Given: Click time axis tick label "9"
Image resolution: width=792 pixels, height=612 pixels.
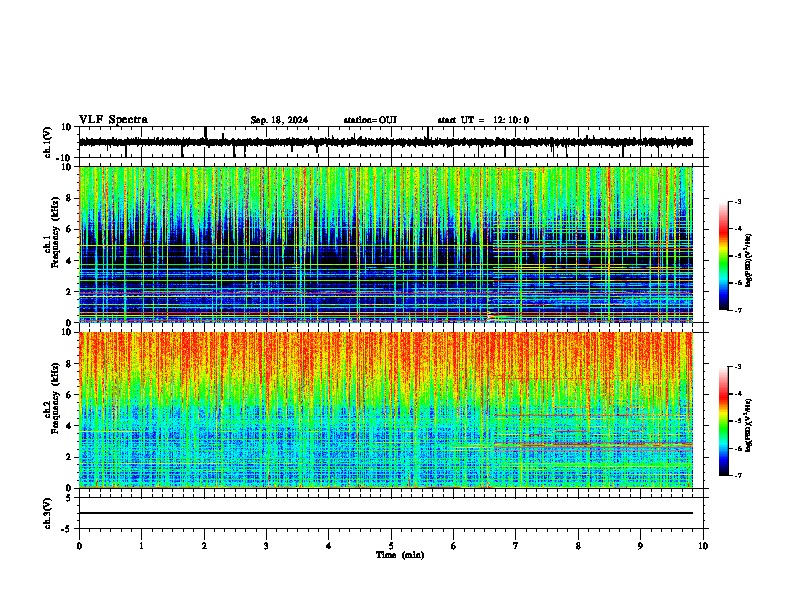Looking at the screenshot, I should coord(640,546).
